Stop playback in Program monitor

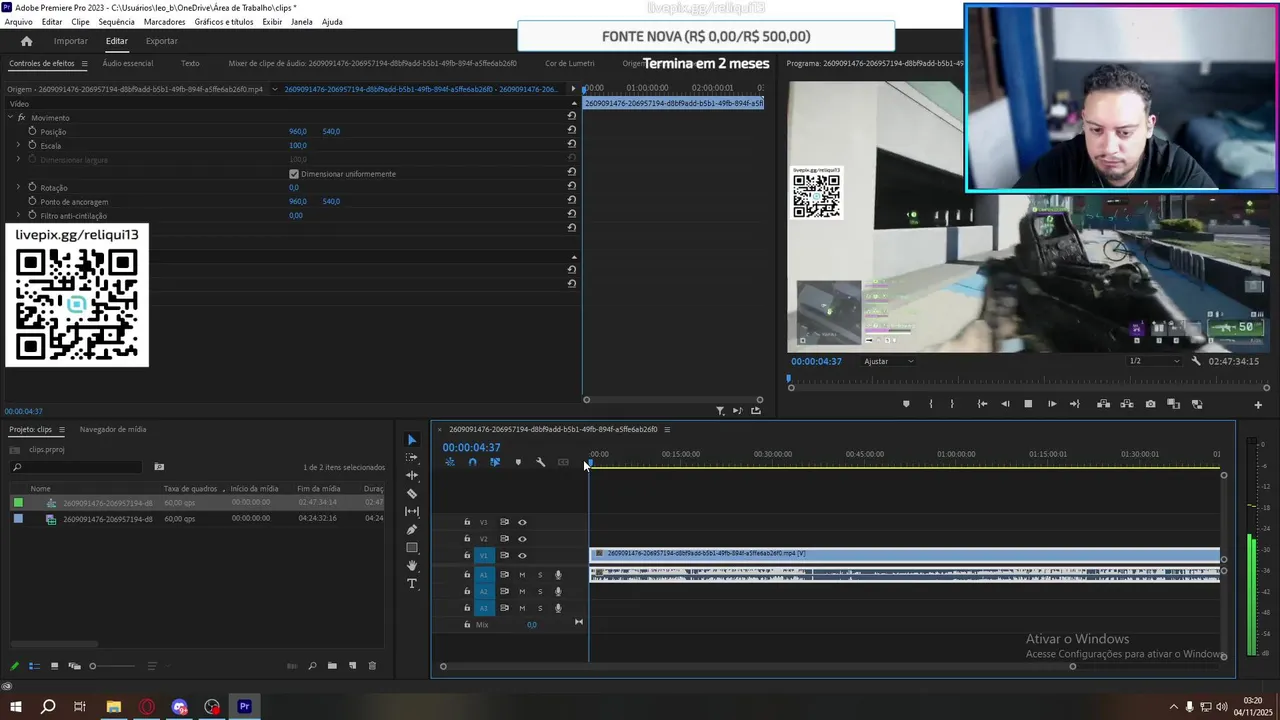coord(1028,404)
